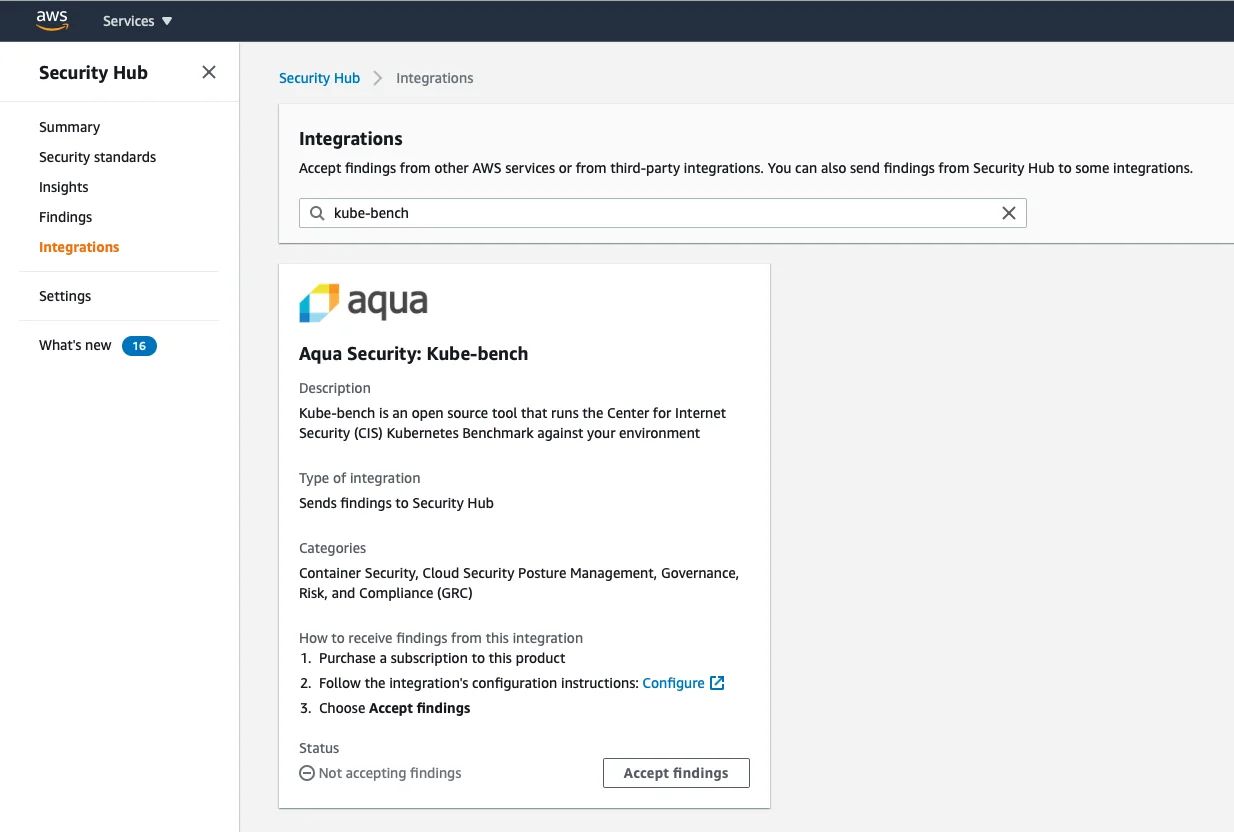The image size is (1234, 832).
Task: Click the AWS home logo
Action: point(51,20)
